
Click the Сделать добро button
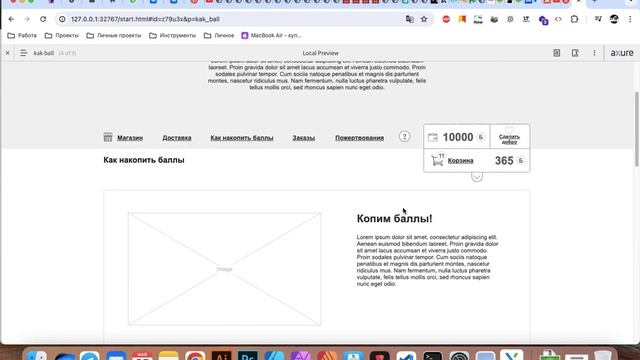(x=509, y=137)
